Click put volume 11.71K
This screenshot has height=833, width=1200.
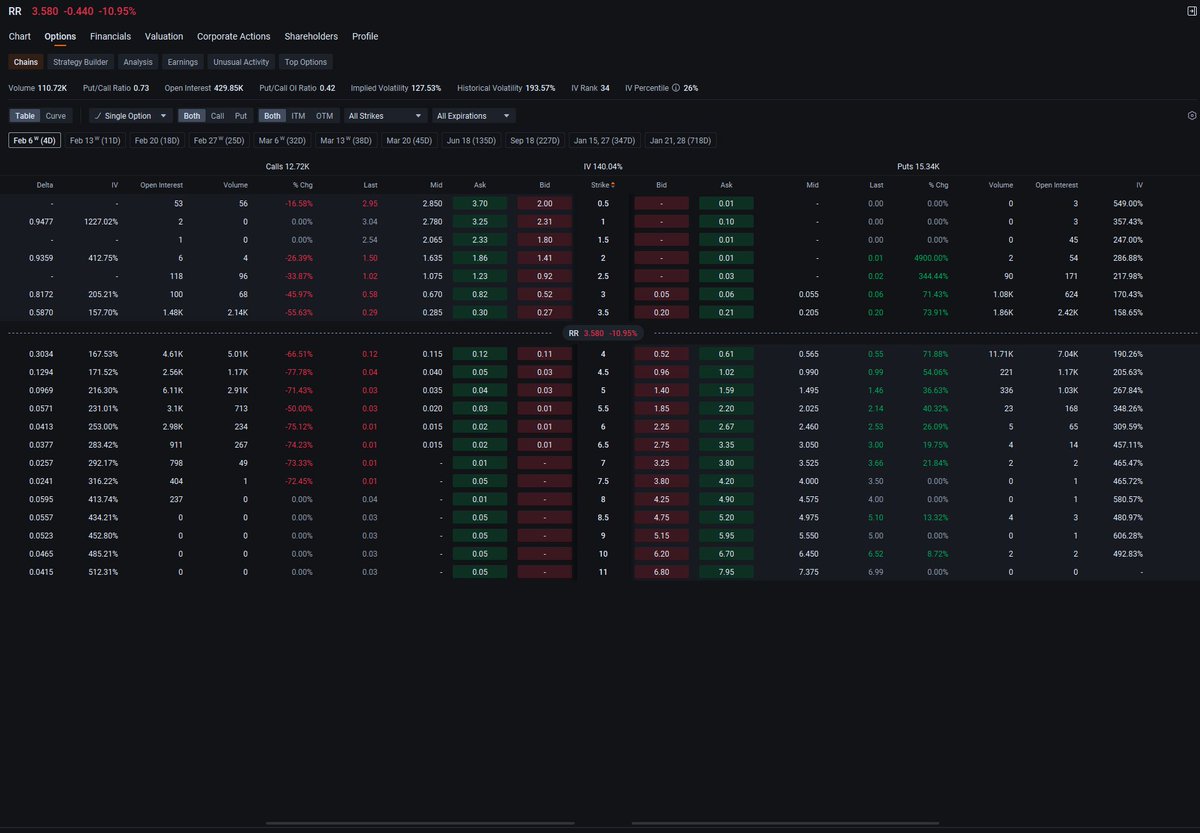pos(1000,354)
